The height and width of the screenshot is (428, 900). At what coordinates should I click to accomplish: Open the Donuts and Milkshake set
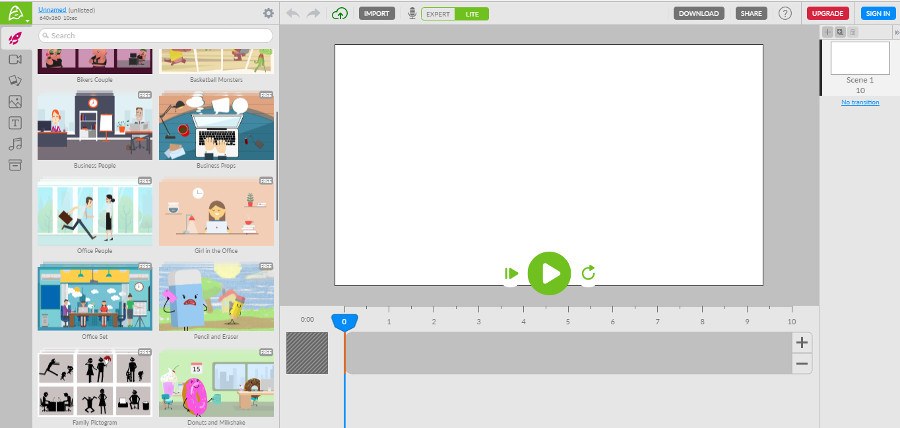coord(216,383)
